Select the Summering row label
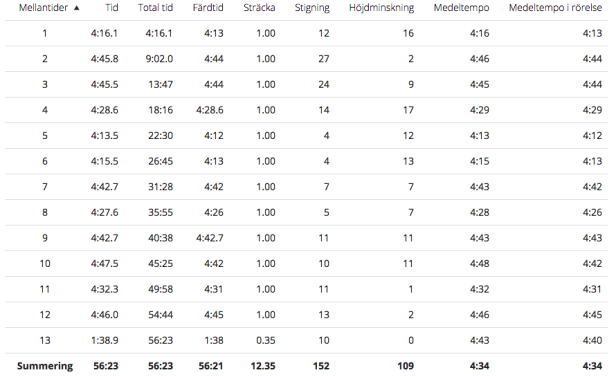 point(45,366)
